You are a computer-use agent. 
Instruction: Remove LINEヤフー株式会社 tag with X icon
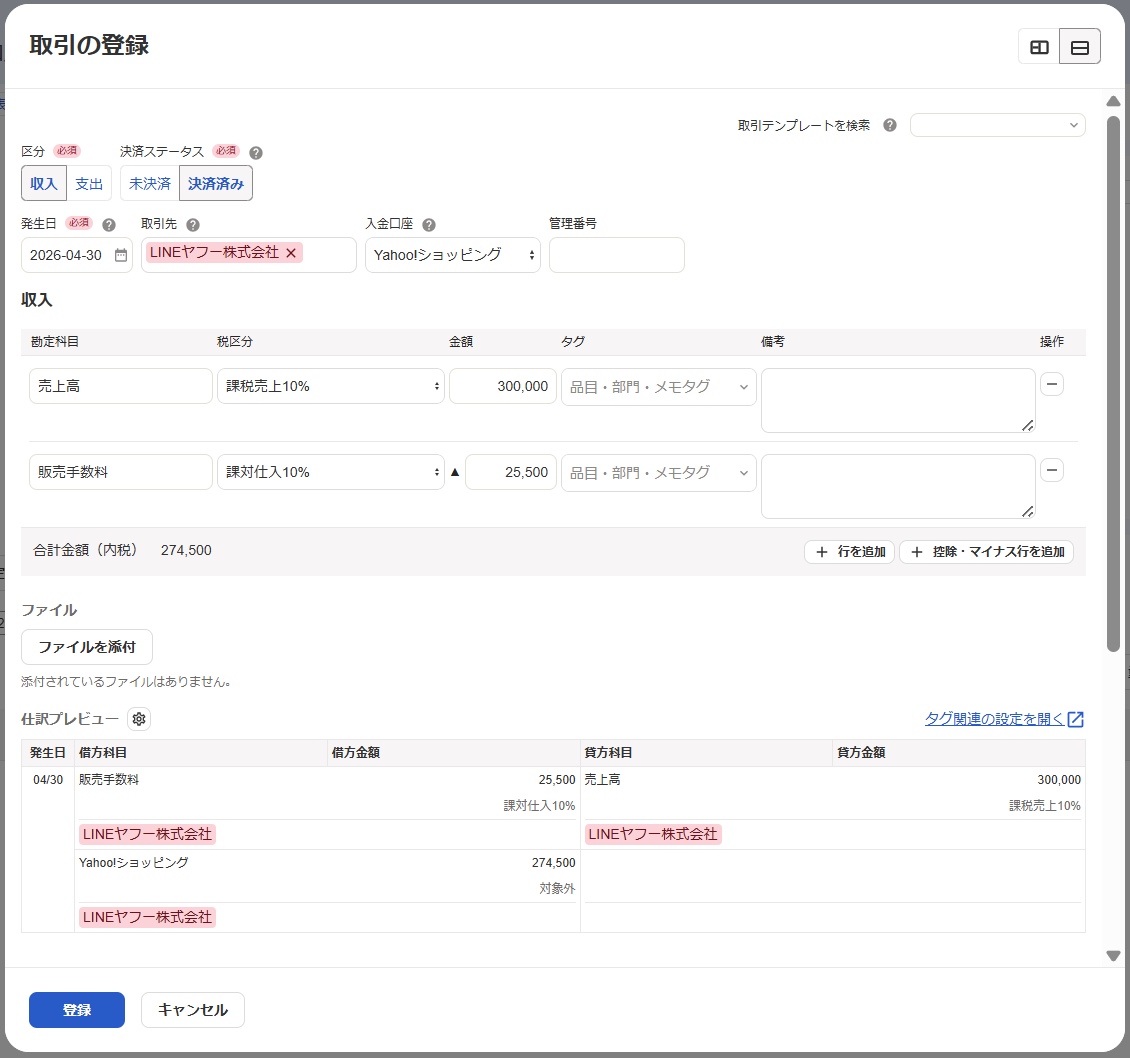(x=291, y=253)
